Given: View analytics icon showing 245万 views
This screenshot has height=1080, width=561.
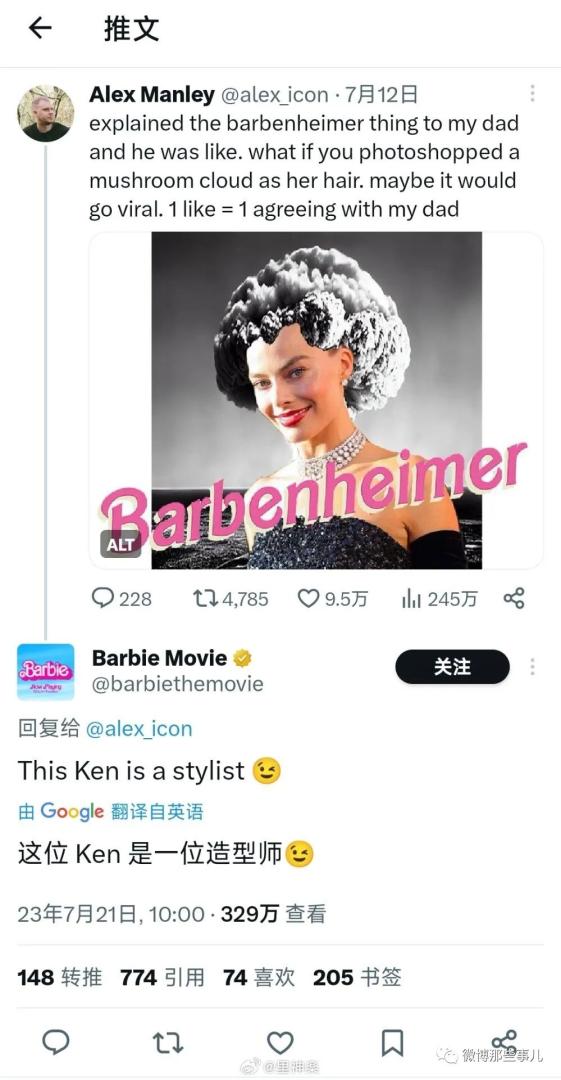Looking at the screenshot, I should click(x=411, y=598).
